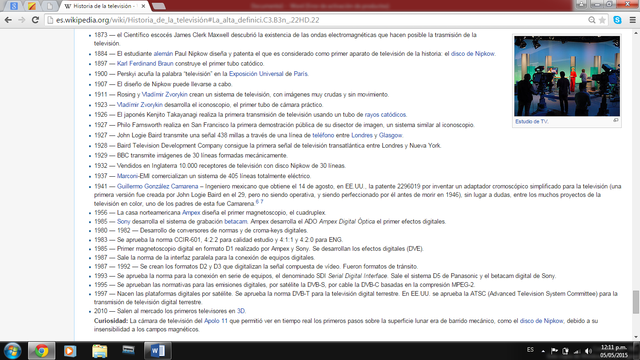Click the 1929 BBC transmite imágenes entry
Image resolution: width=640 pixels, height=360 pixels.
[191, 156]
